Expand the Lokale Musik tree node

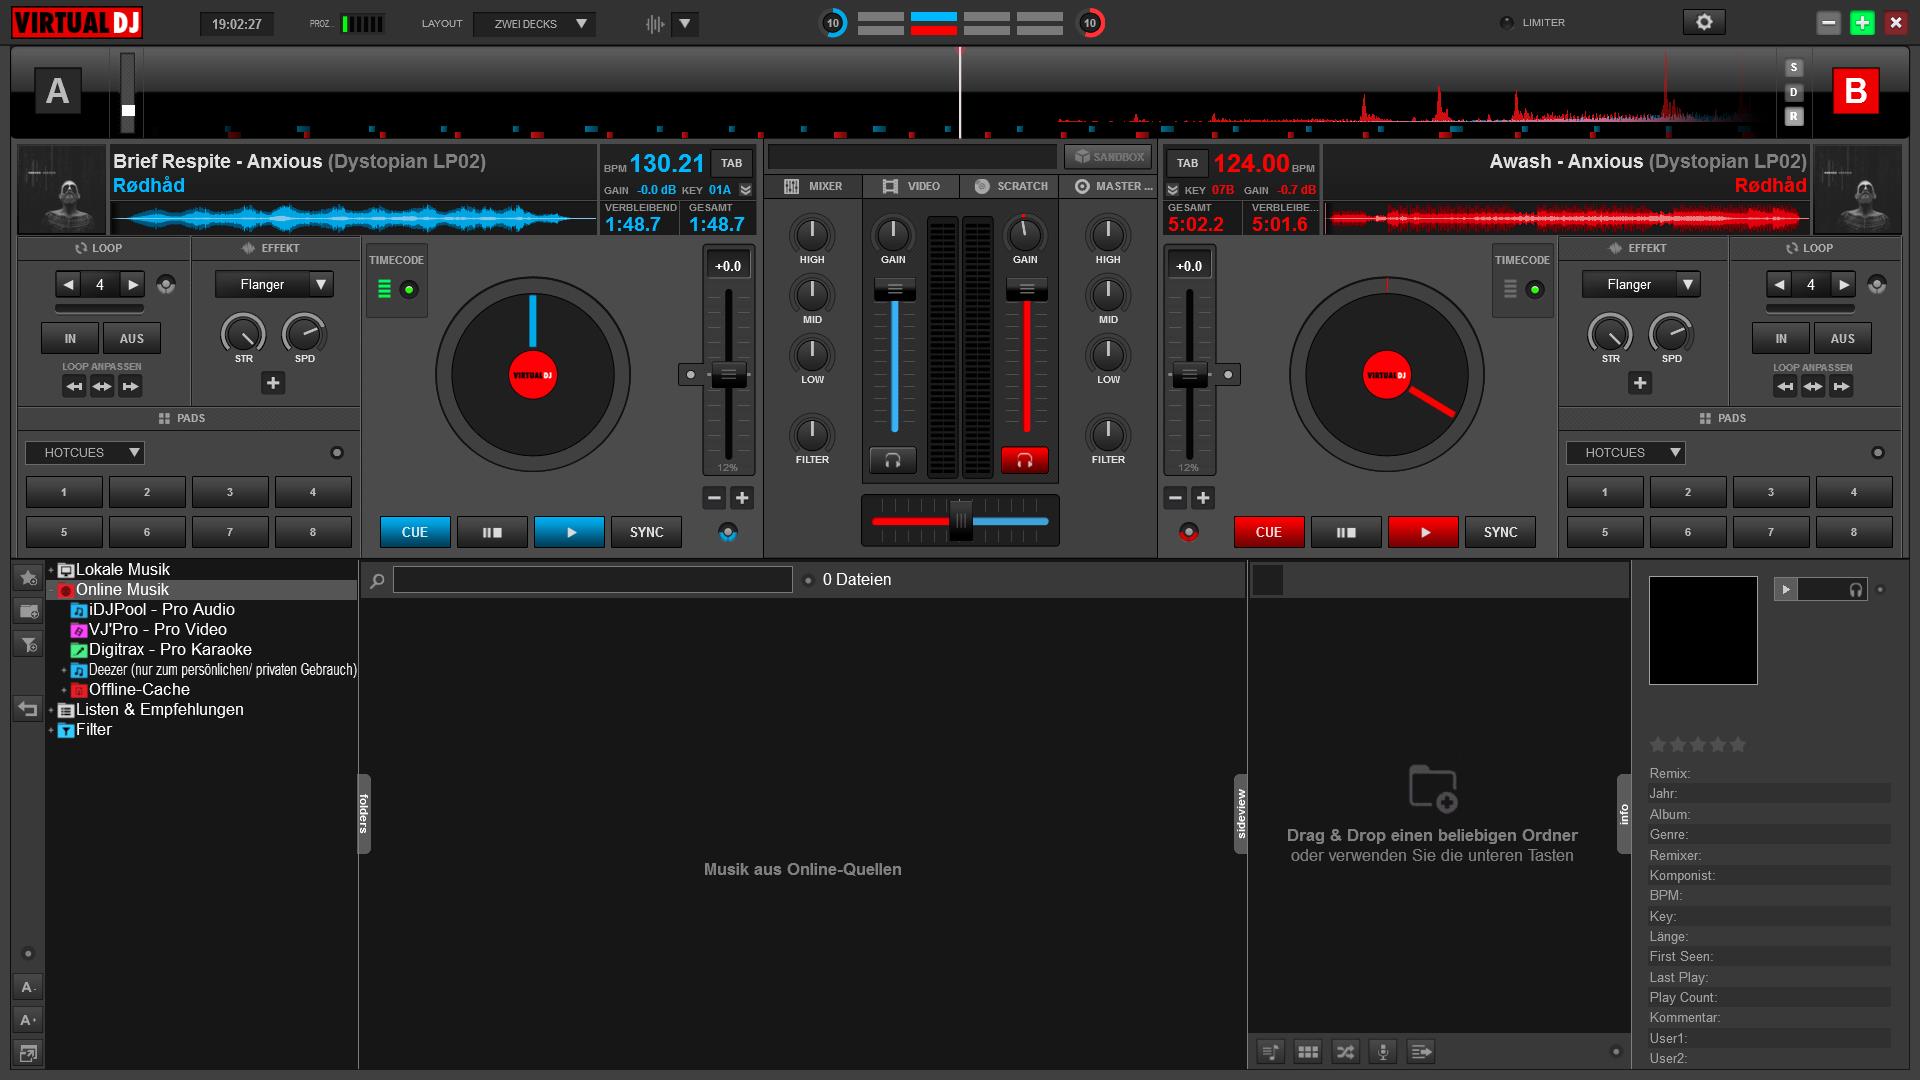tap(51, 570)
